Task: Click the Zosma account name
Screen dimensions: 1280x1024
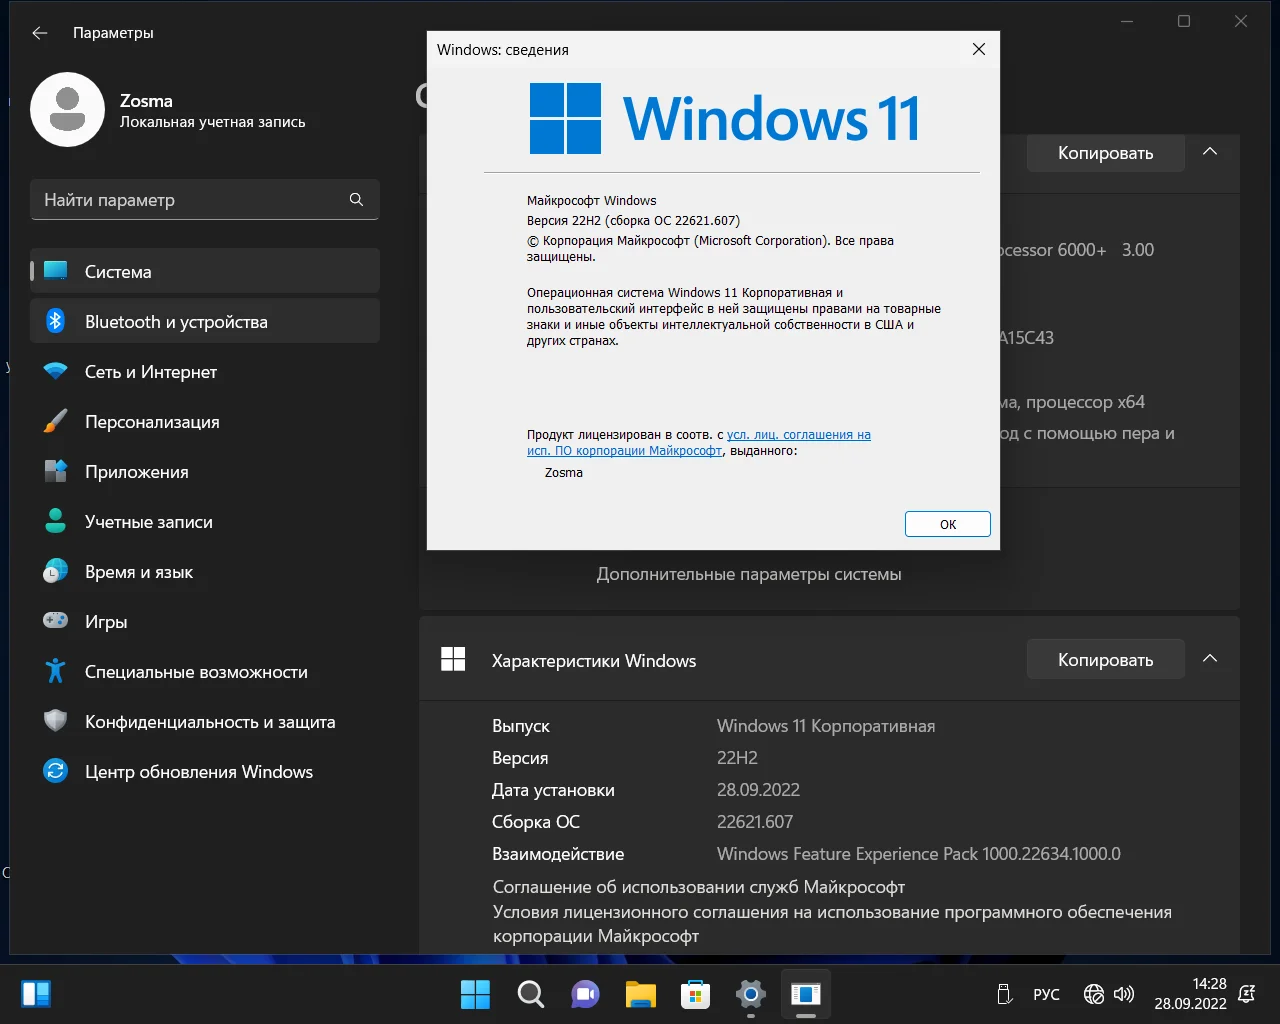Action: 146,101
